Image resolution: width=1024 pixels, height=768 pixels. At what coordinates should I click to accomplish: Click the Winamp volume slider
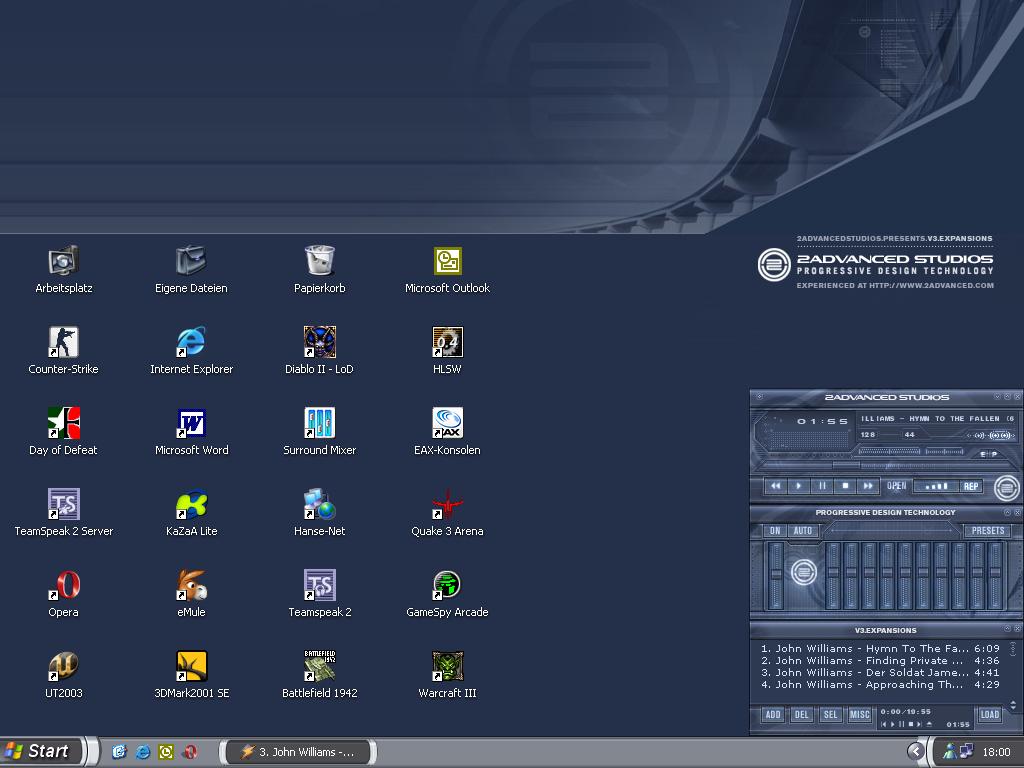point(889,451)
